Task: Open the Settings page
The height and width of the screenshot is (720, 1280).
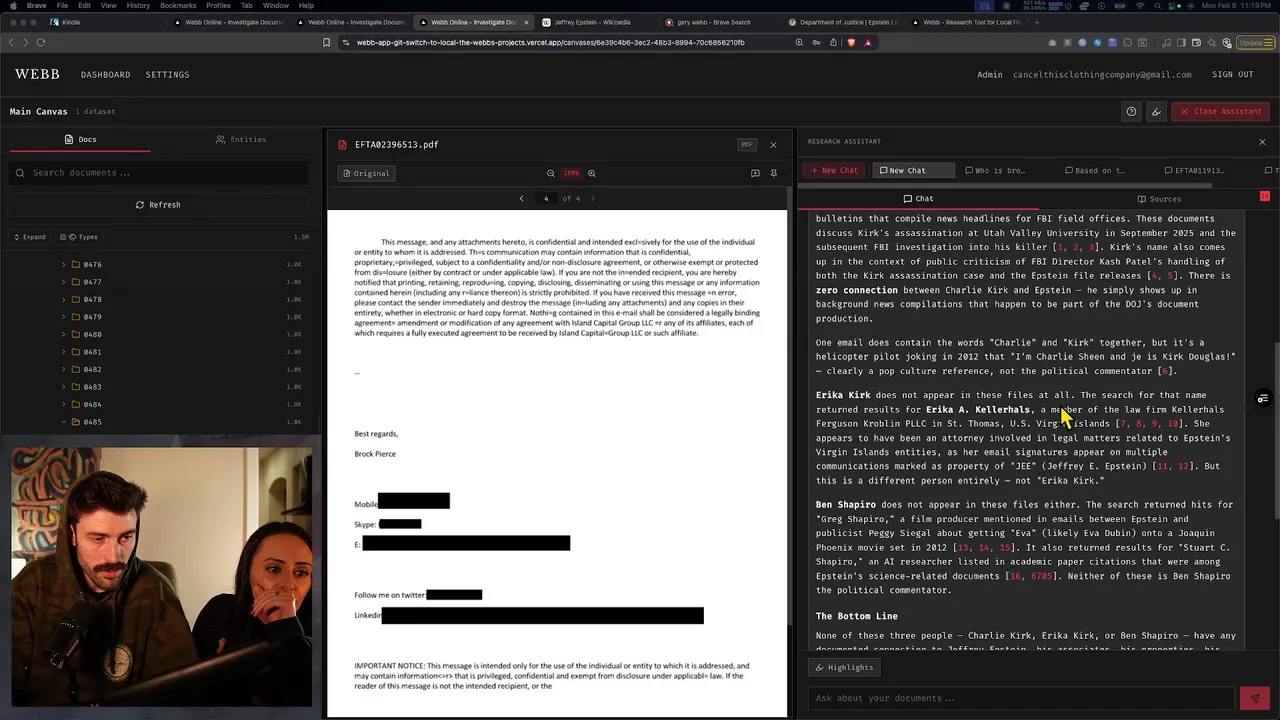Action: coord(167,75)
